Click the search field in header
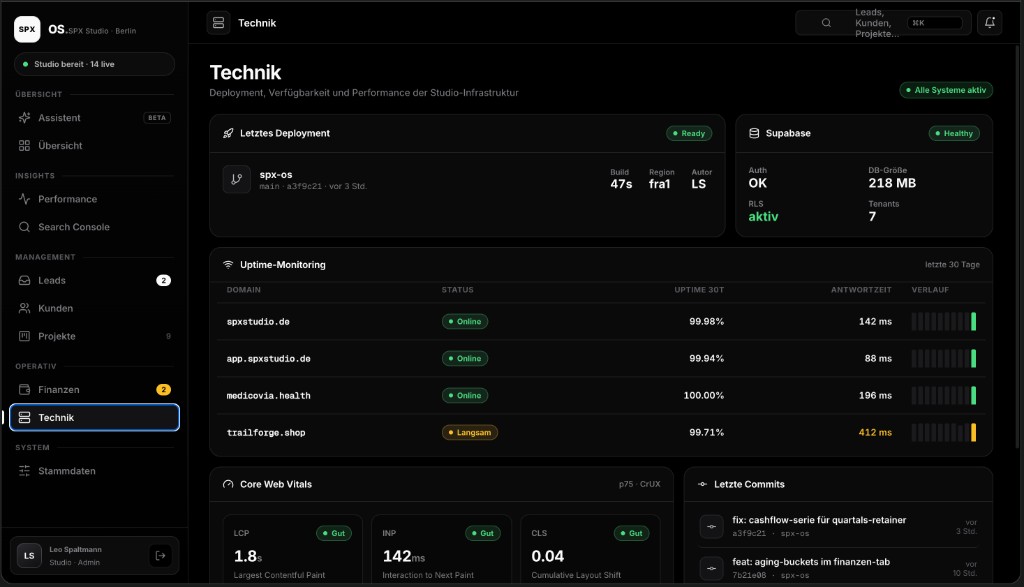Screen dimensions: 1024x587 883,23
